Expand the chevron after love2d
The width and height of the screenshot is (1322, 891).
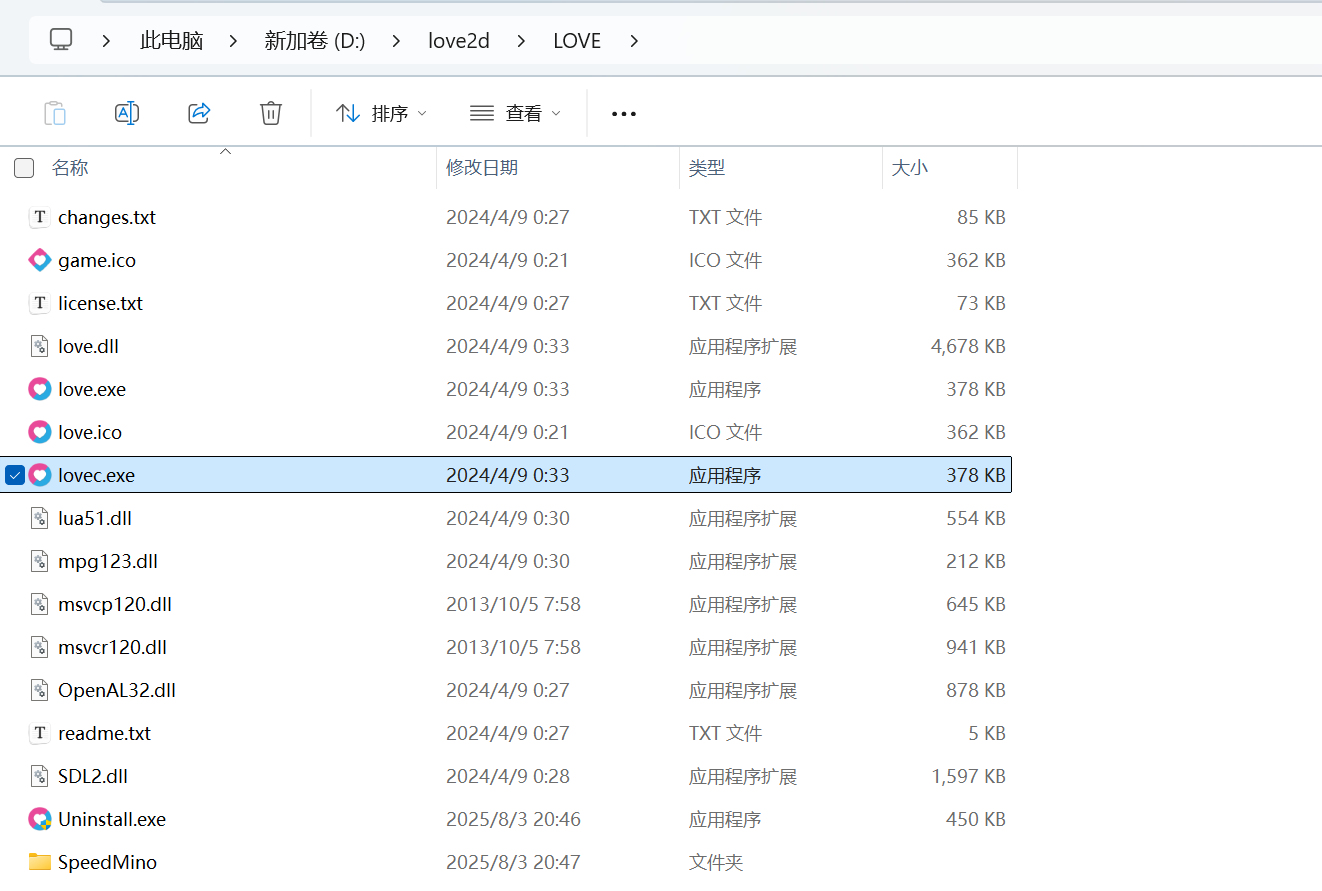pyautogui.click(x=521, y=41)
